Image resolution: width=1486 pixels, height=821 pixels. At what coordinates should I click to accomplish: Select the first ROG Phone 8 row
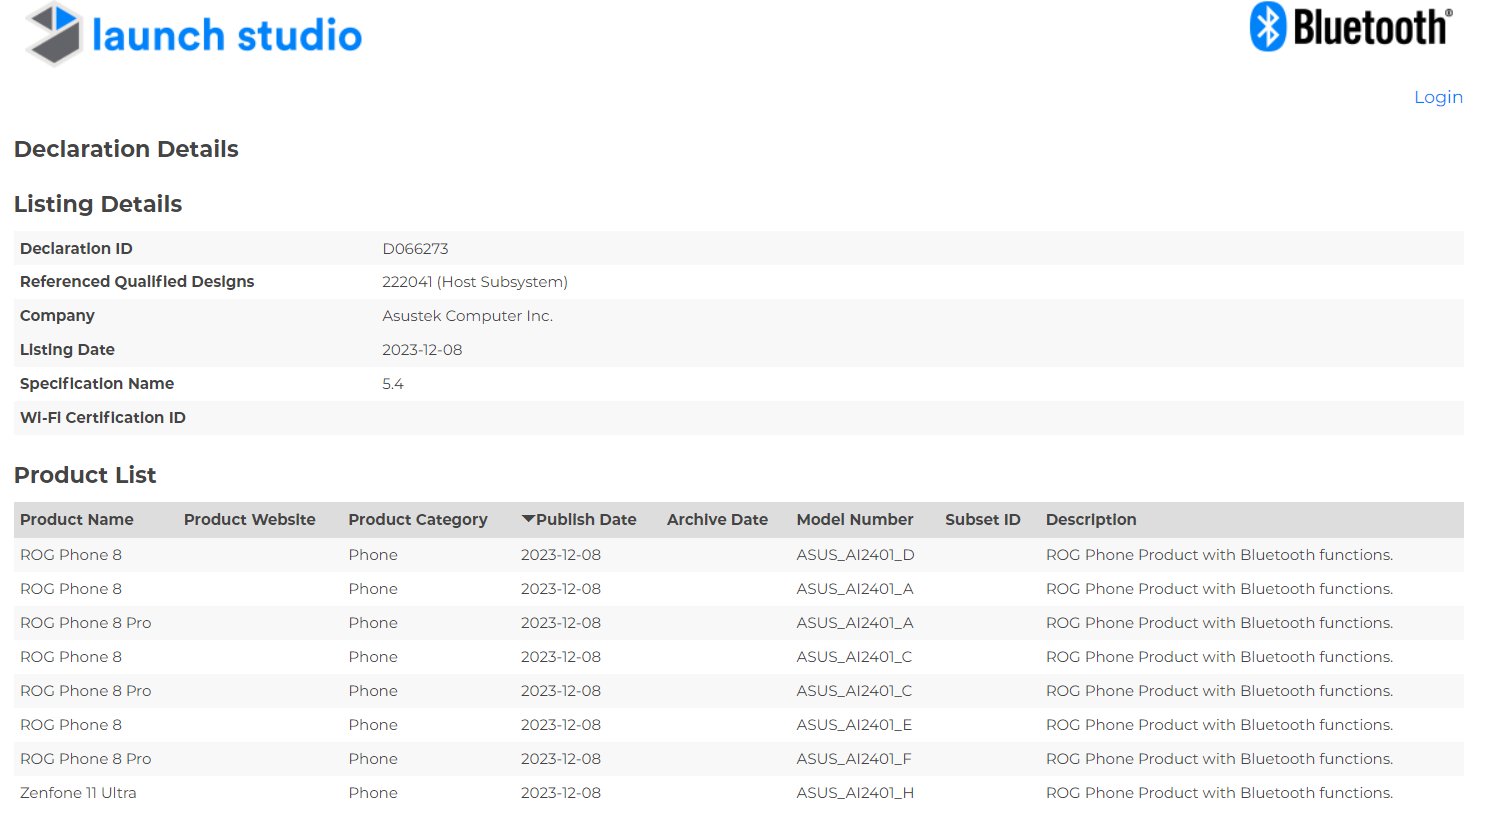tap(70, 554)
